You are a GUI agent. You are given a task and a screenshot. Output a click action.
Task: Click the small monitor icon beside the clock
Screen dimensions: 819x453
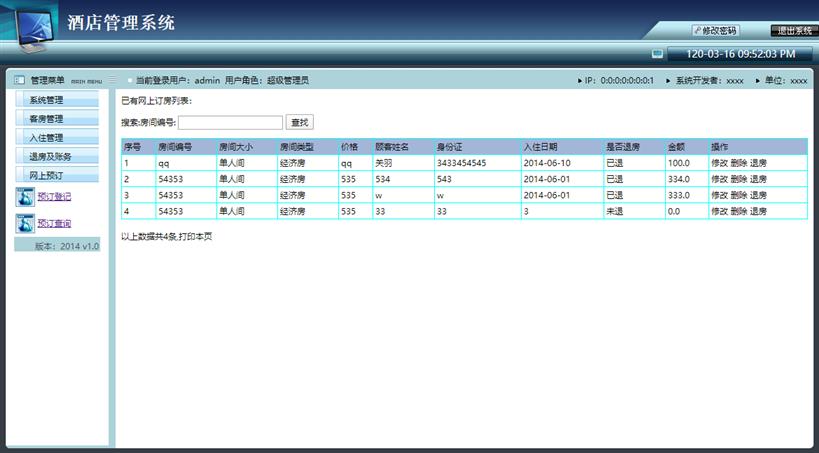[657, 54]
